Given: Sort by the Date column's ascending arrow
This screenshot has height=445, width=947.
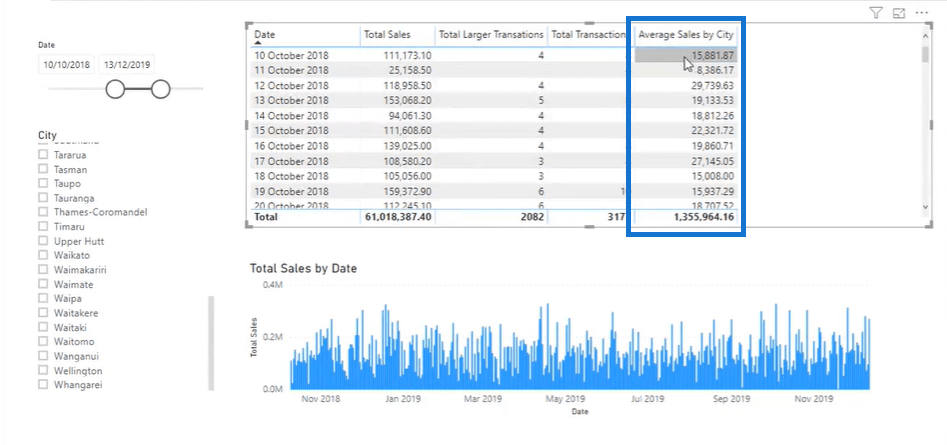Looking at the screenshot, I should [258, 43].
